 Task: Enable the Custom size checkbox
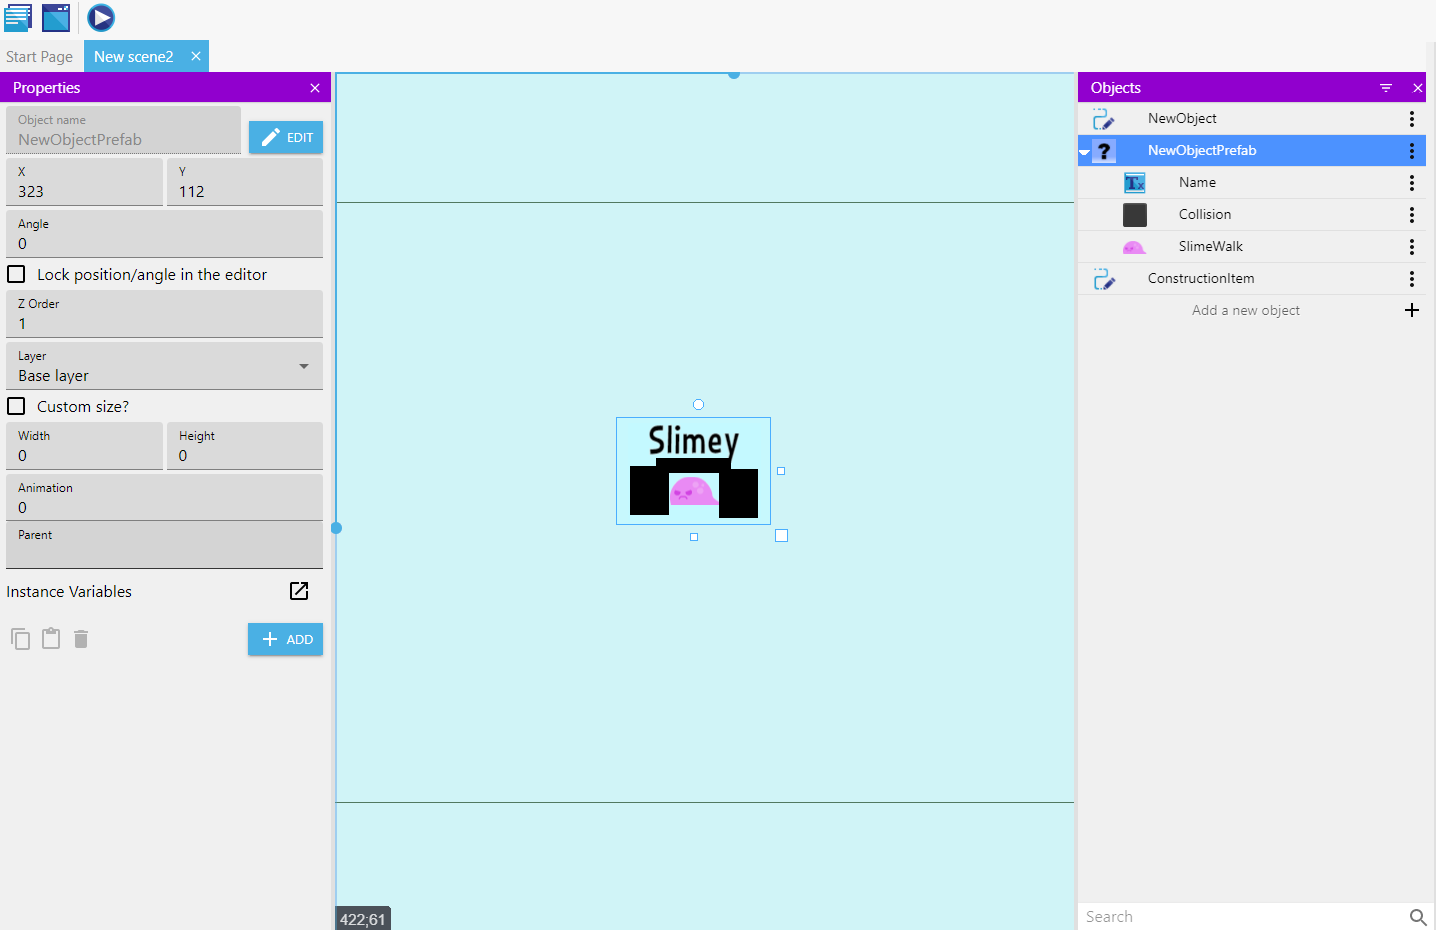pyautogui.click(x=15, y=406)
